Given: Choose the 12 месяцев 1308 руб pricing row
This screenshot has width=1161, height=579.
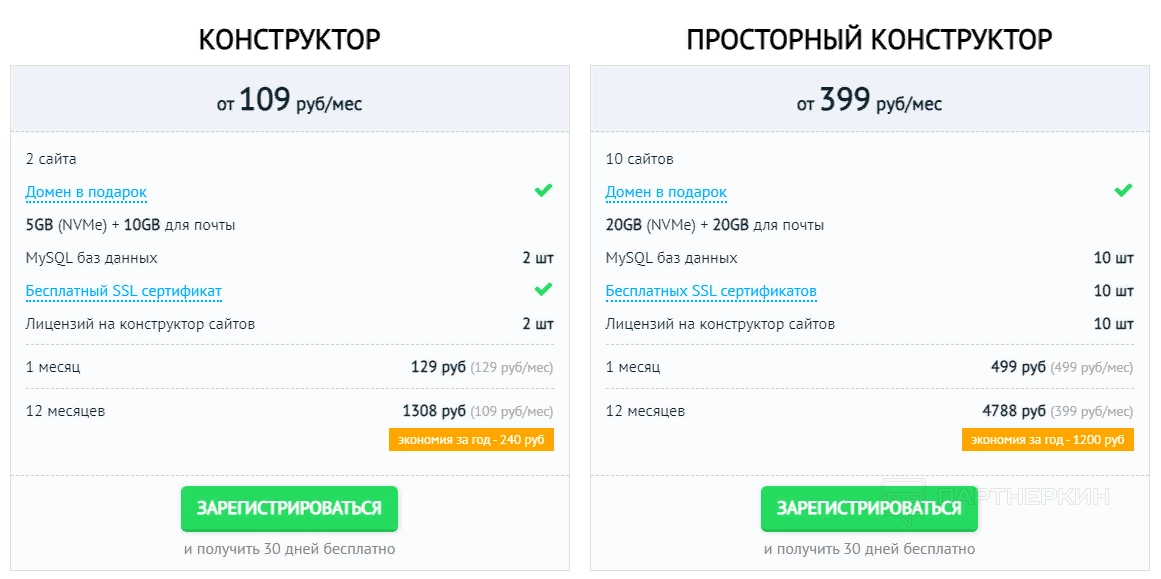Looking at the screenshot, I should tap(289, 411).
